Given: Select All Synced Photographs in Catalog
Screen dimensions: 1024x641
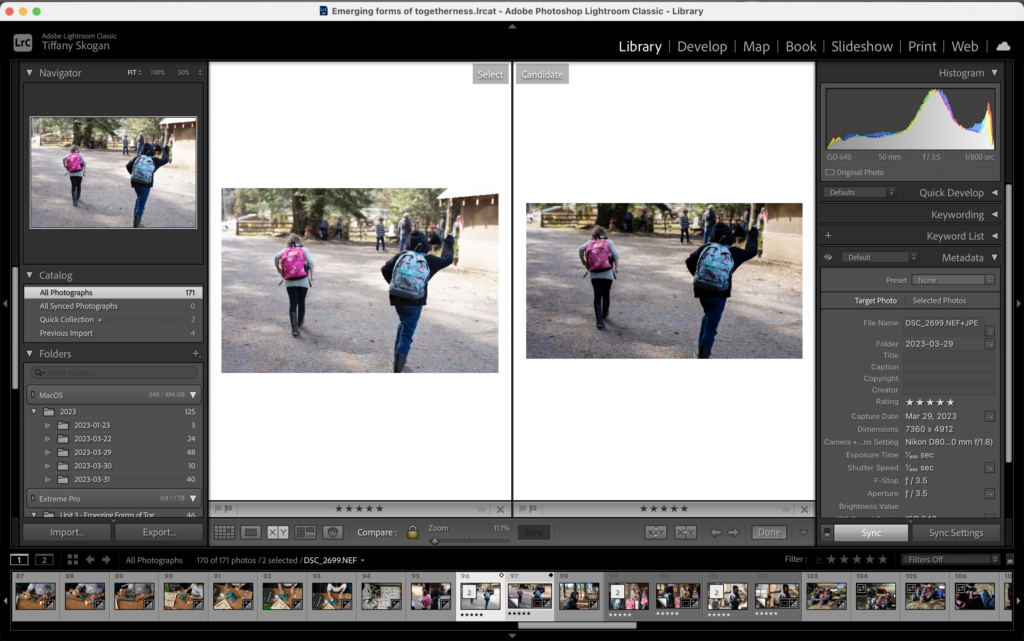Looking at the screenshot, I should [114, 306].
